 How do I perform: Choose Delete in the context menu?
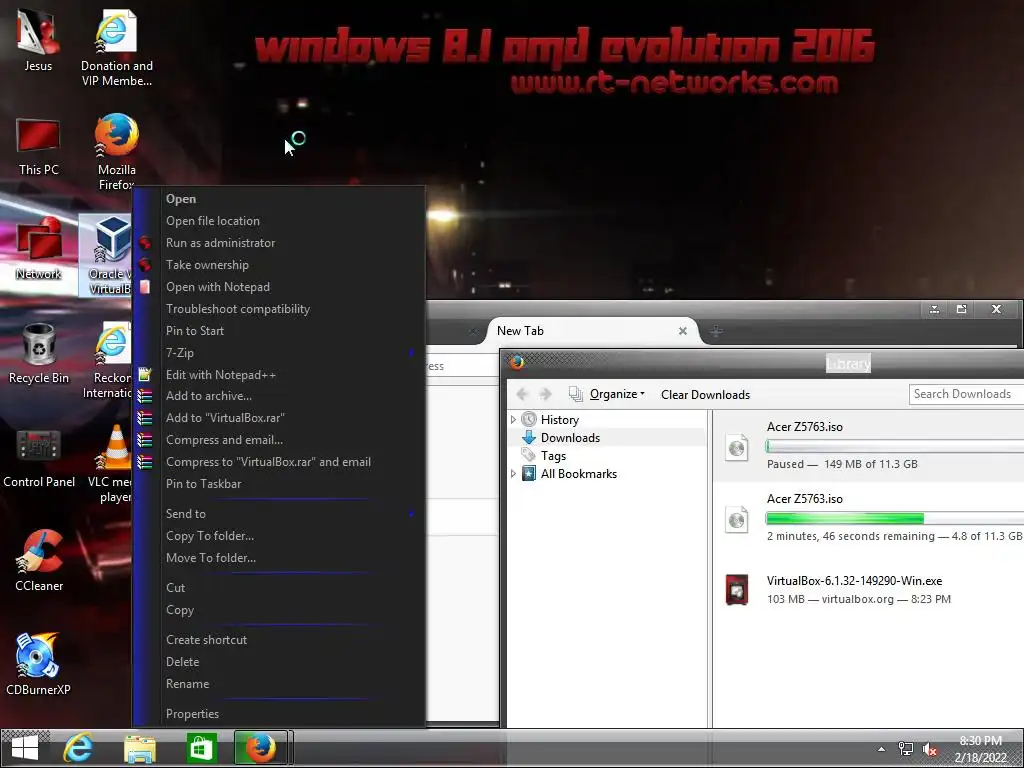coord(278,662)
